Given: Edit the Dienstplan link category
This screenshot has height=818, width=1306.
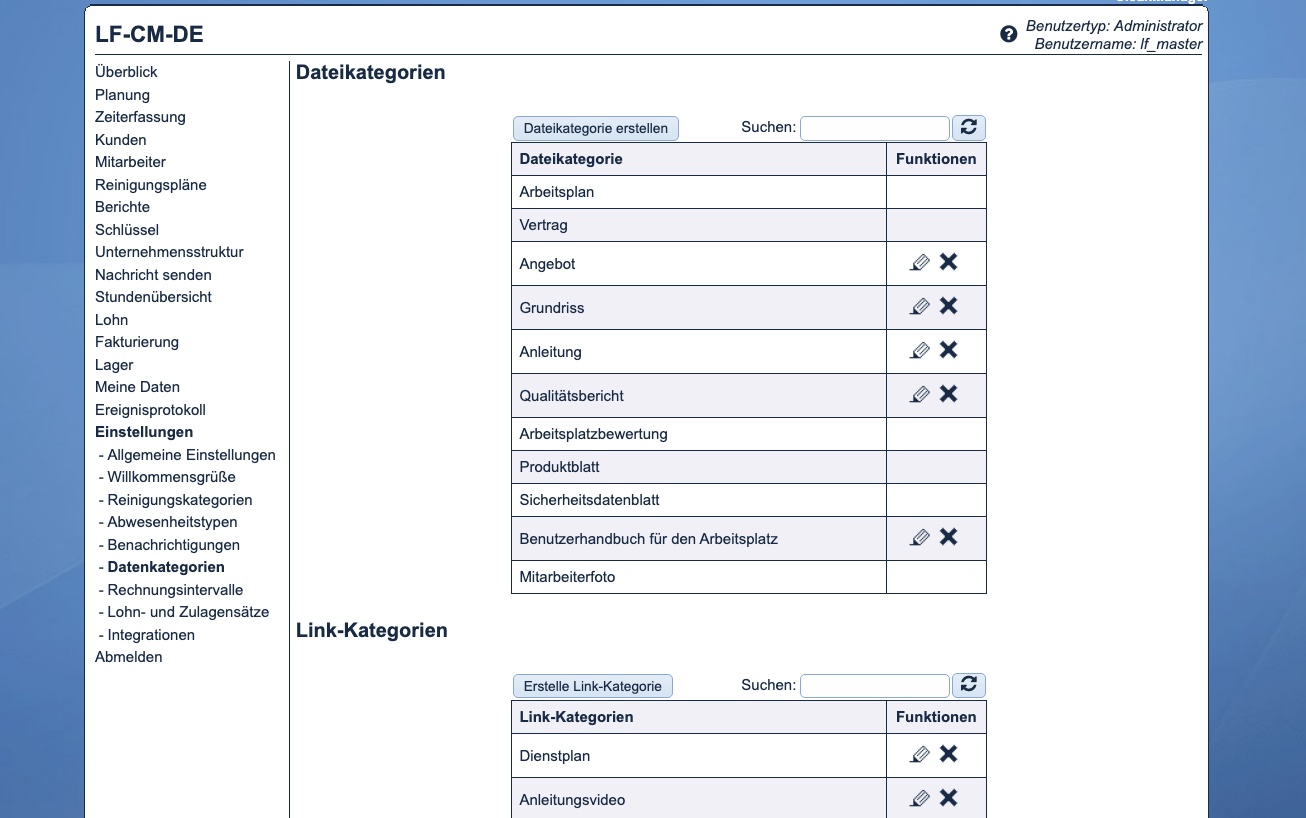Looking at the screenshot, I should click(919, 754).
